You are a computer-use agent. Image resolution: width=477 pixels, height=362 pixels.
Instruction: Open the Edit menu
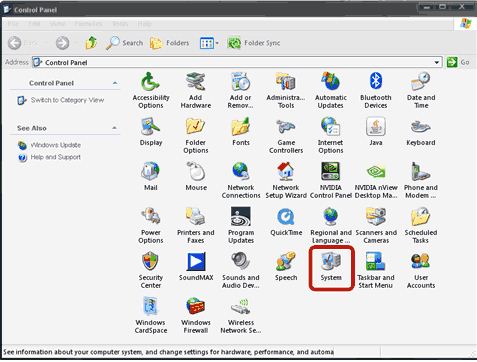pos(34,24)
